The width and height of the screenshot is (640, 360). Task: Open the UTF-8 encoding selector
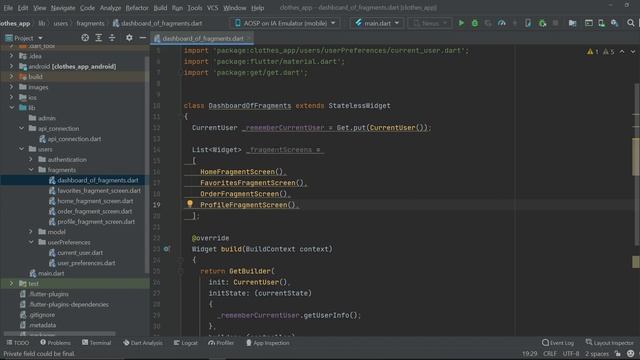(571, 353)
